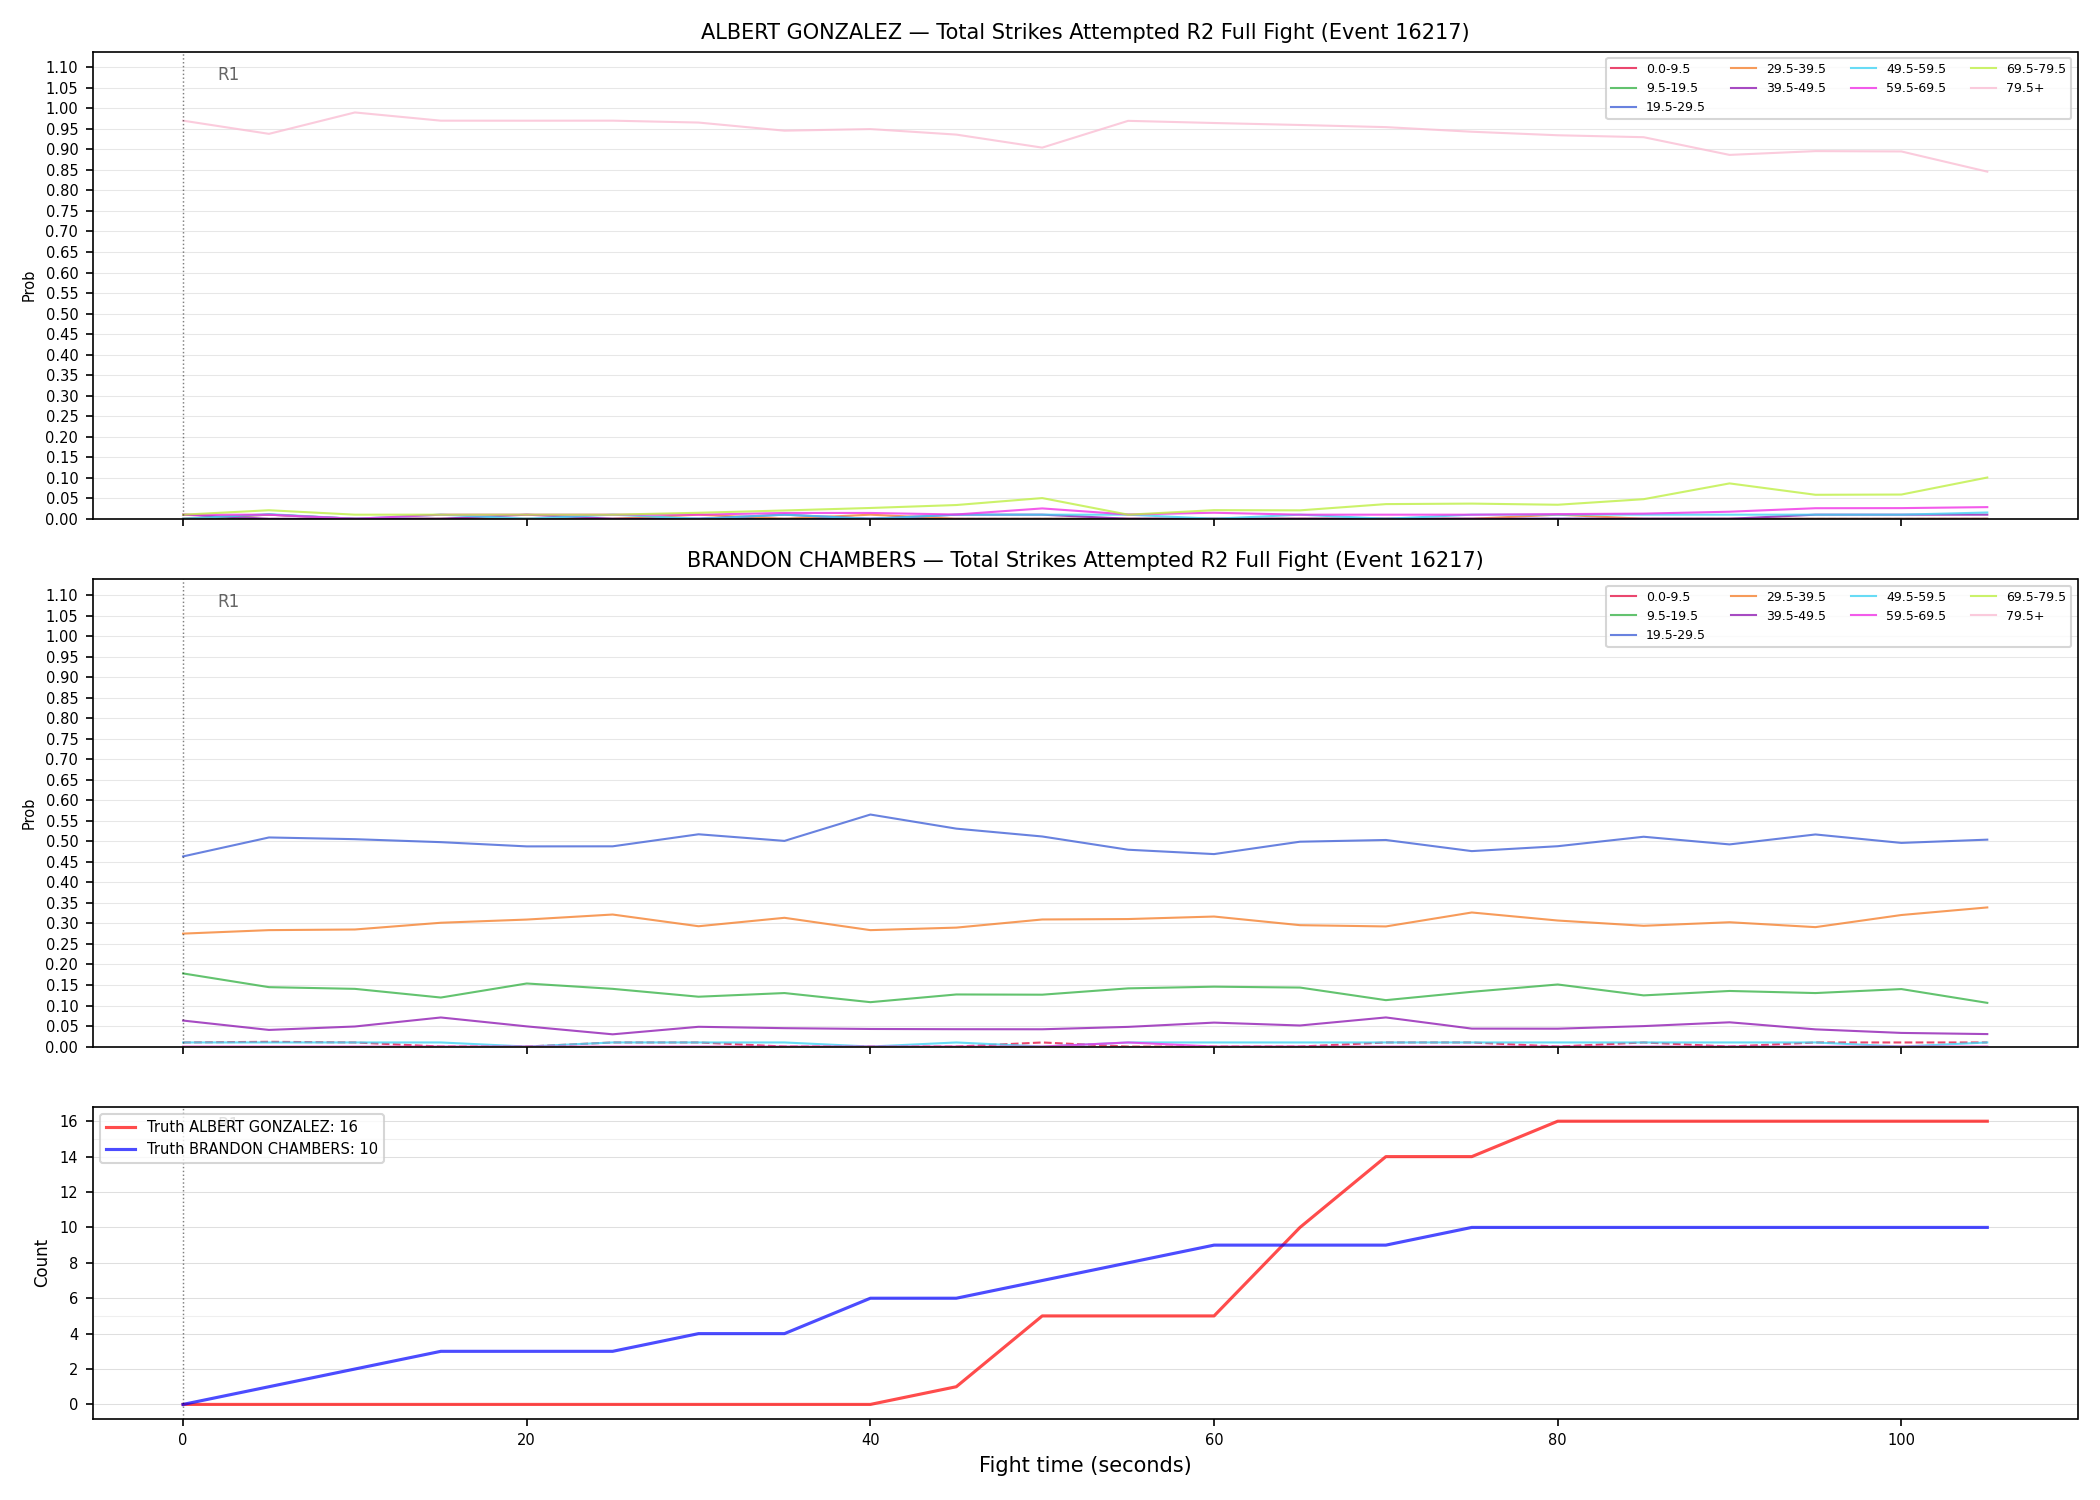2100x1500 pixels.
Task: Select 19.5-29.5 legend entry in Chambers chart
Action: 1658,635
